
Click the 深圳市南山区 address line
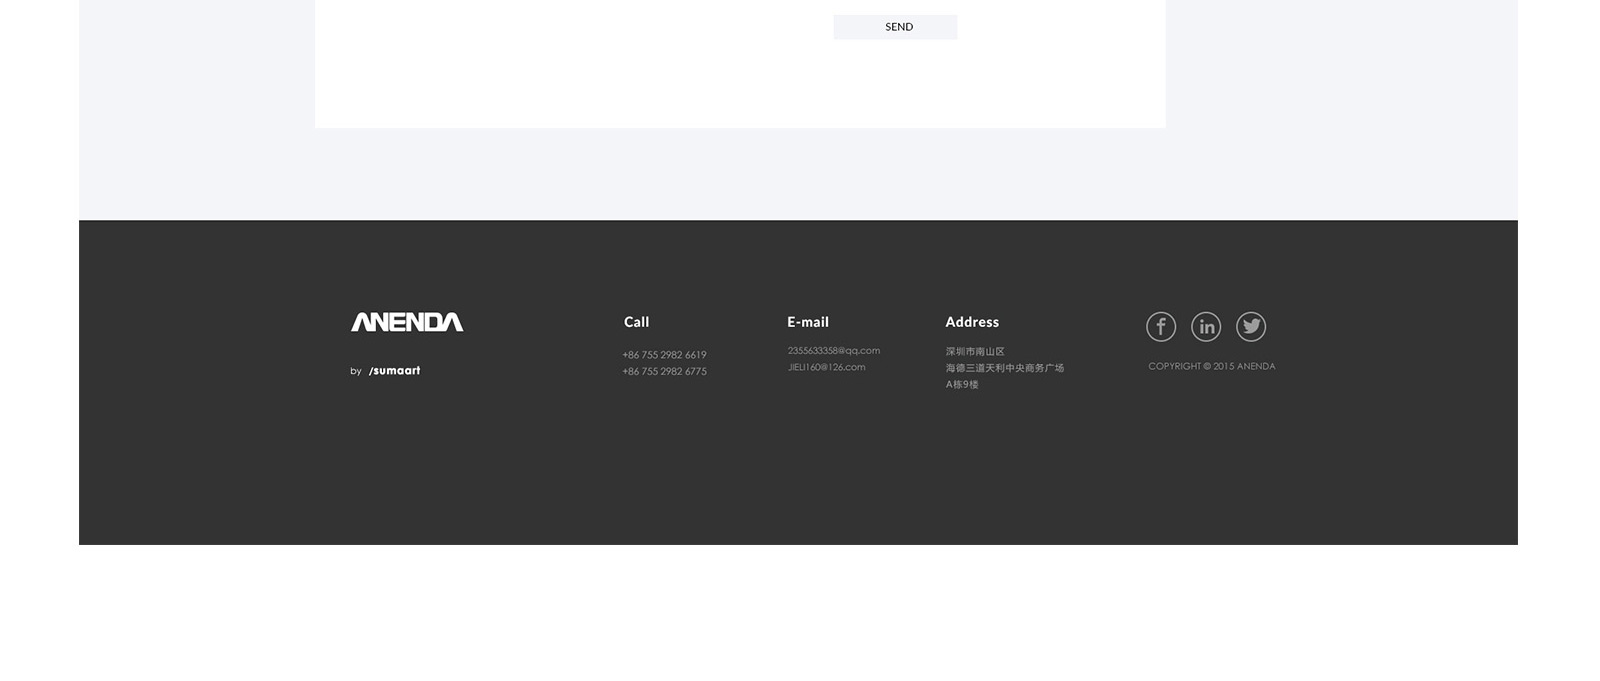974,352
